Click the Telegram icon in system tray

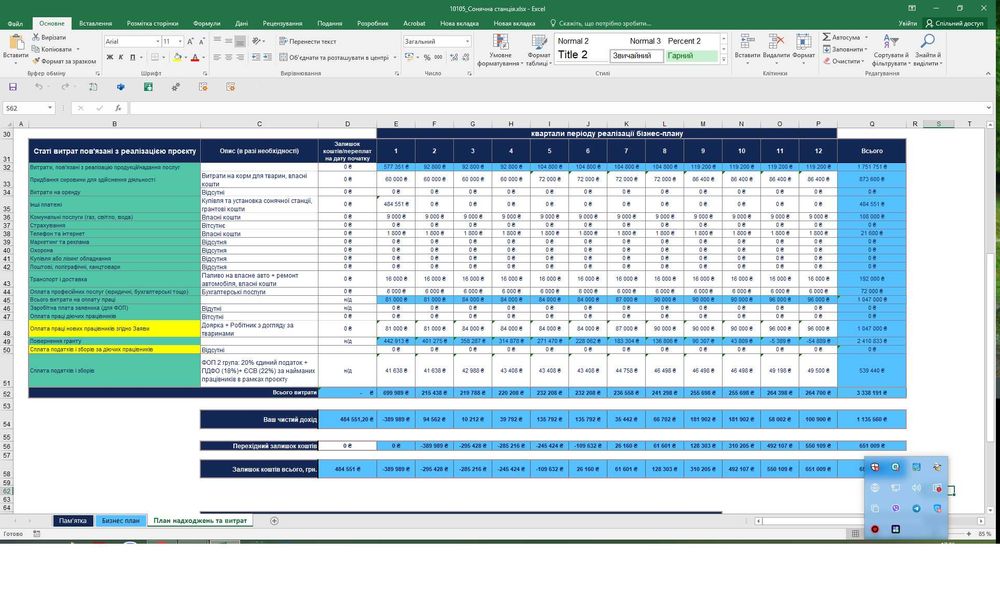[917, 509]
